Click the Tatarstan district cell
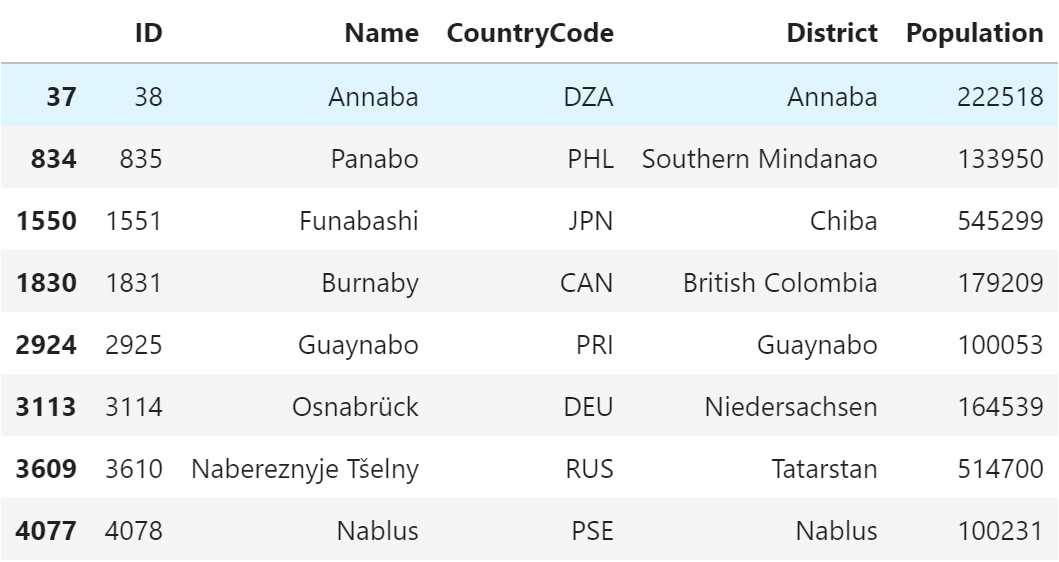Image resolution: width=1059 pixels, height=562 pixels. [826, 469]
